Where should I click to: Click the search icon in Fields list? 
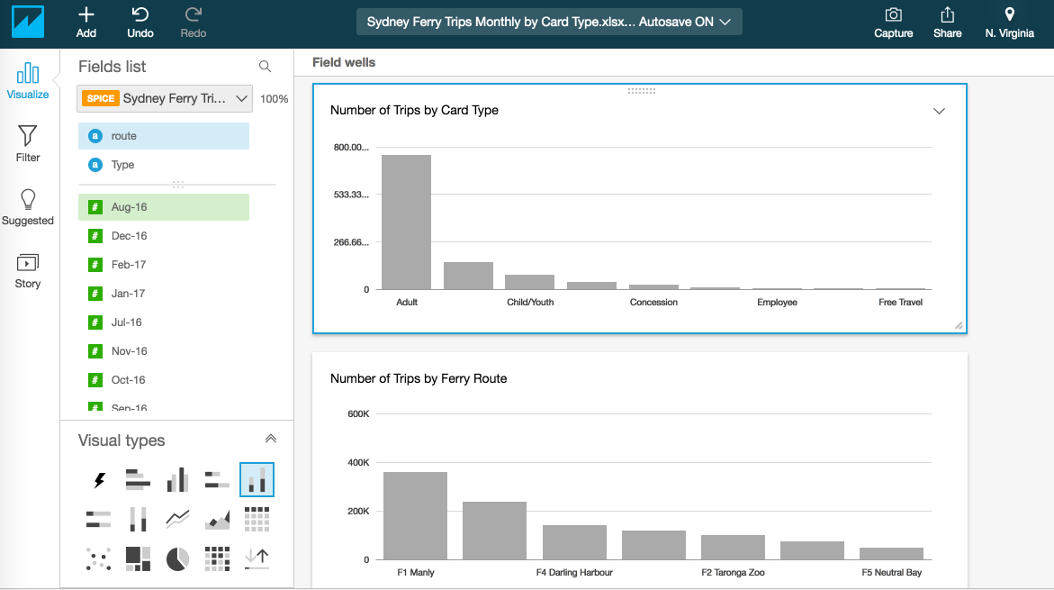265,67
